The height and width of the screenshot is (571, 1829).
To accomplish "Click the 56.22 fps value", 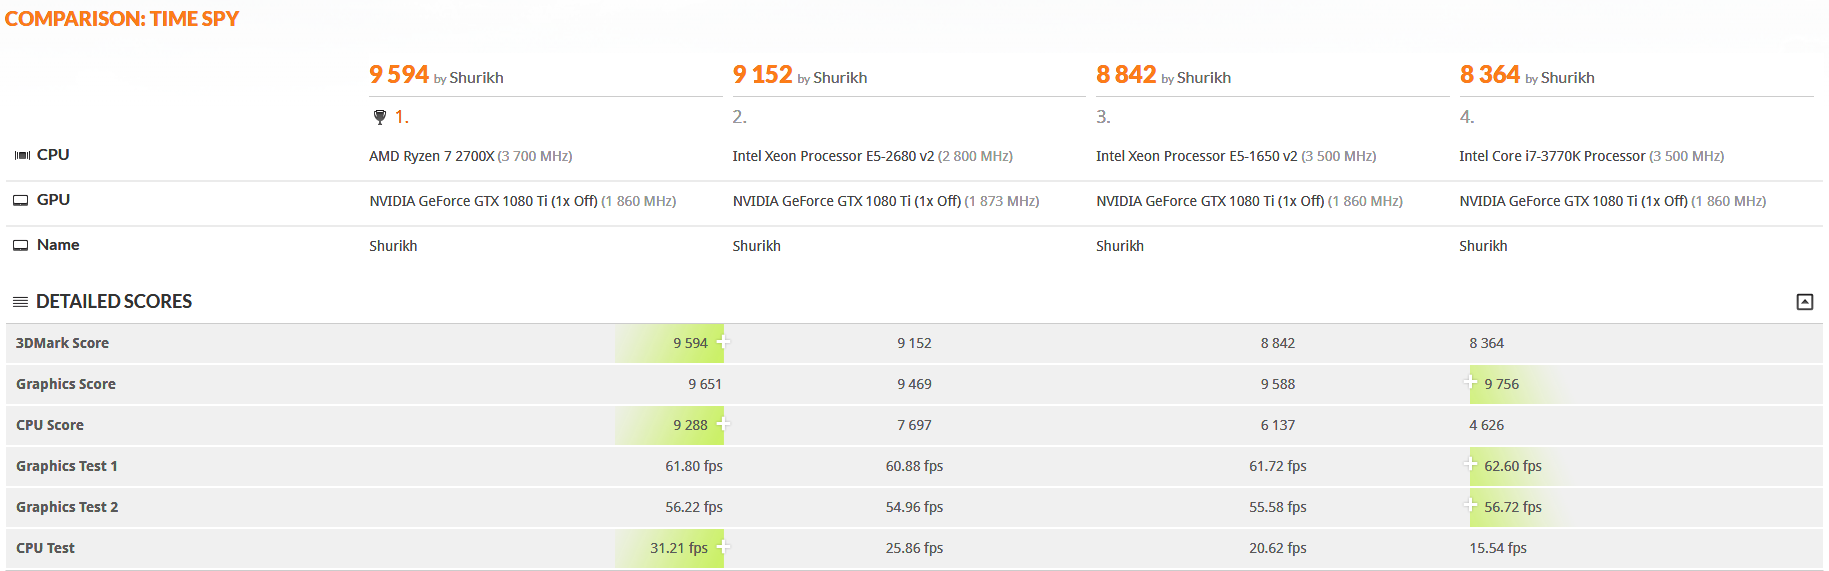I will point(694,507).
